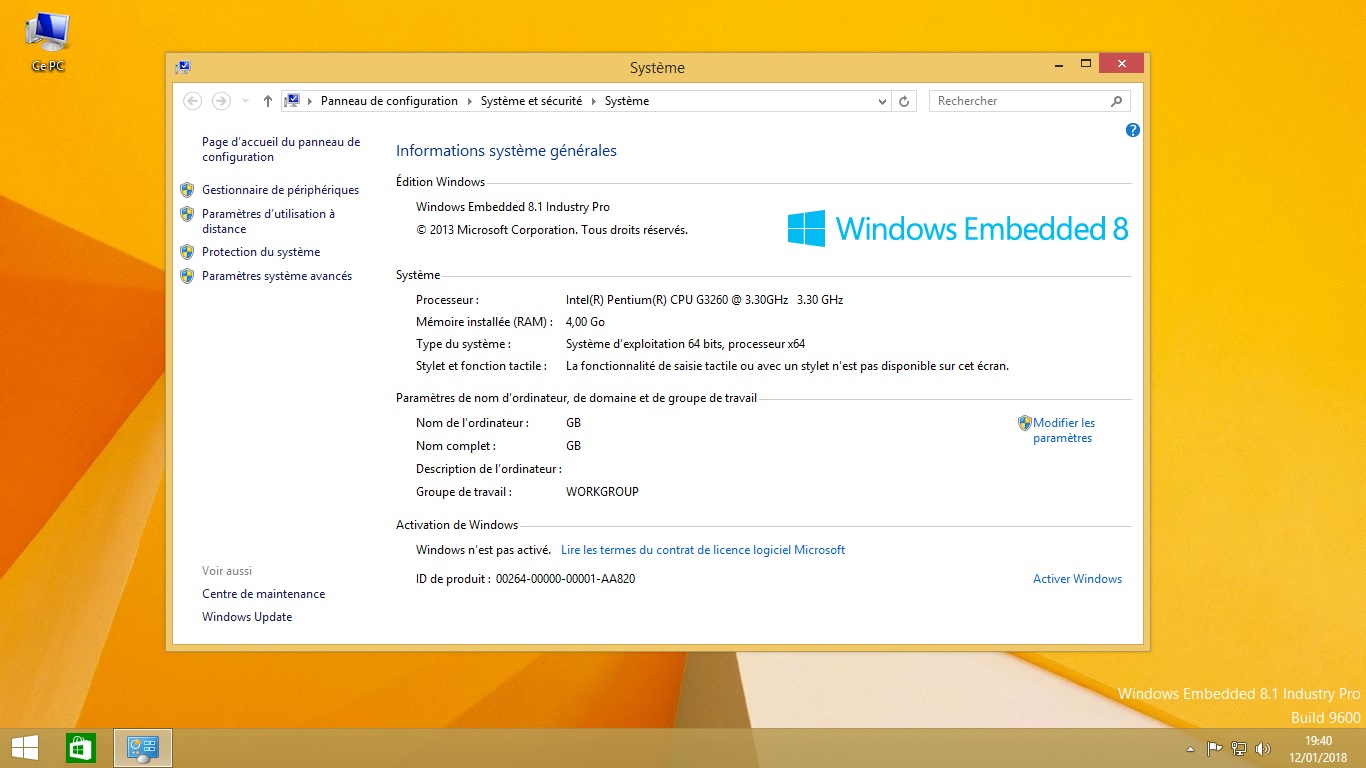This screenshot has width=1366, height=768.
Task: Click the address bar computer icon
Action: (x=293, y=100)
